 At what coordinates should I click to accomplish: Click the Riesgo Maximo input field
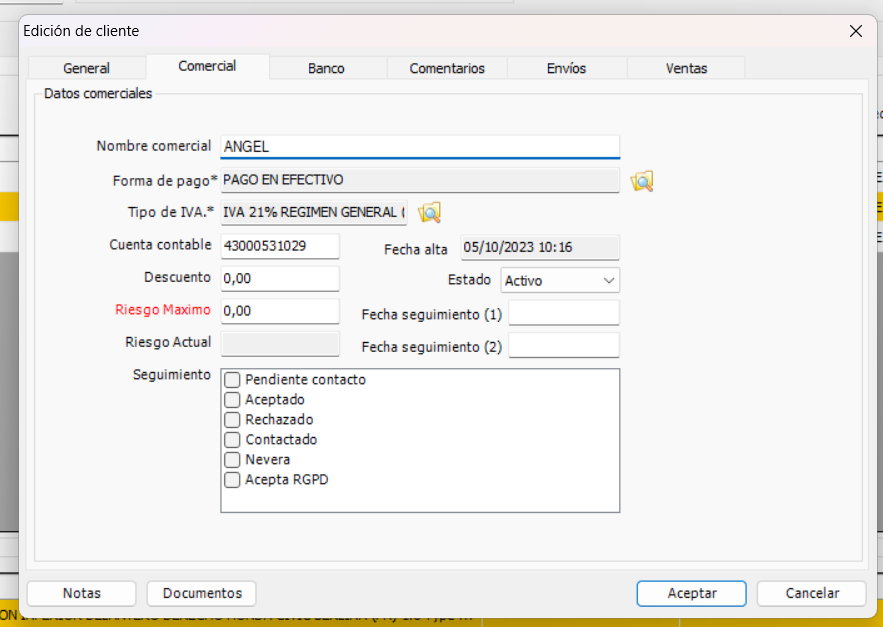[280, 311]
